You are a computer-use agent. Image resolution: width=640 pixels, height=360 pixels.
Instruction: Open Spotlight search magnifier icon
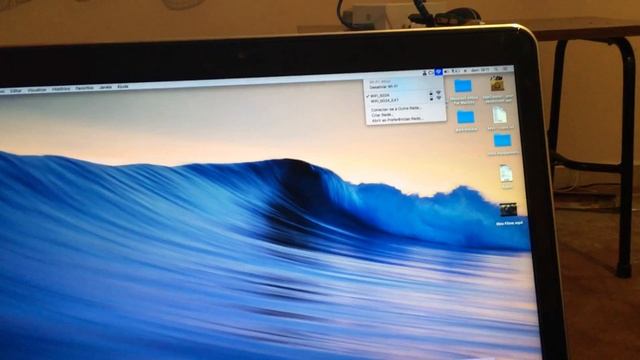pyautogui.click(x=496, y=69)
